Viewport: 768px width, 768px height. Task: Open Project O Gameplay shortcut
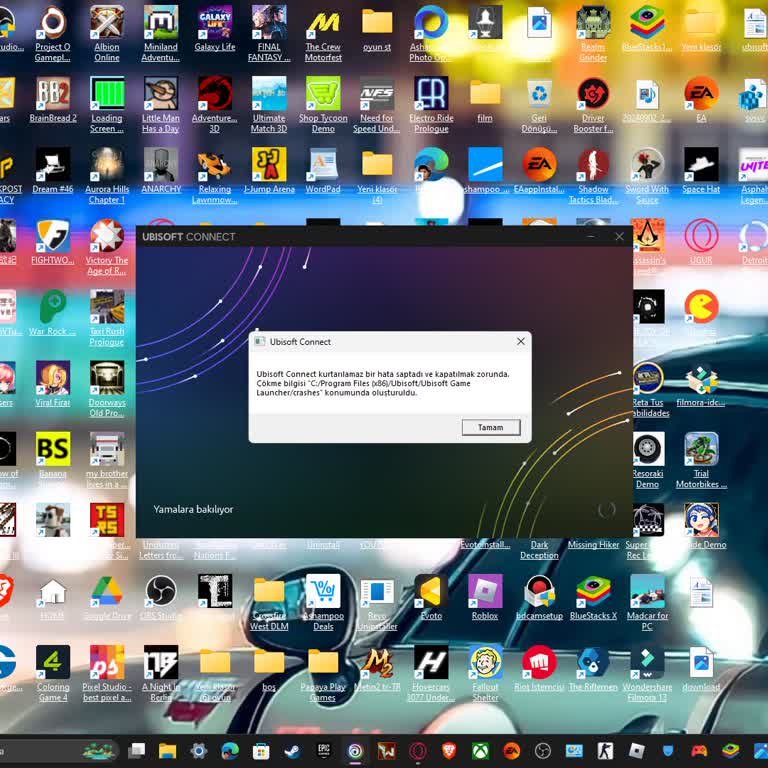(53, 34)
